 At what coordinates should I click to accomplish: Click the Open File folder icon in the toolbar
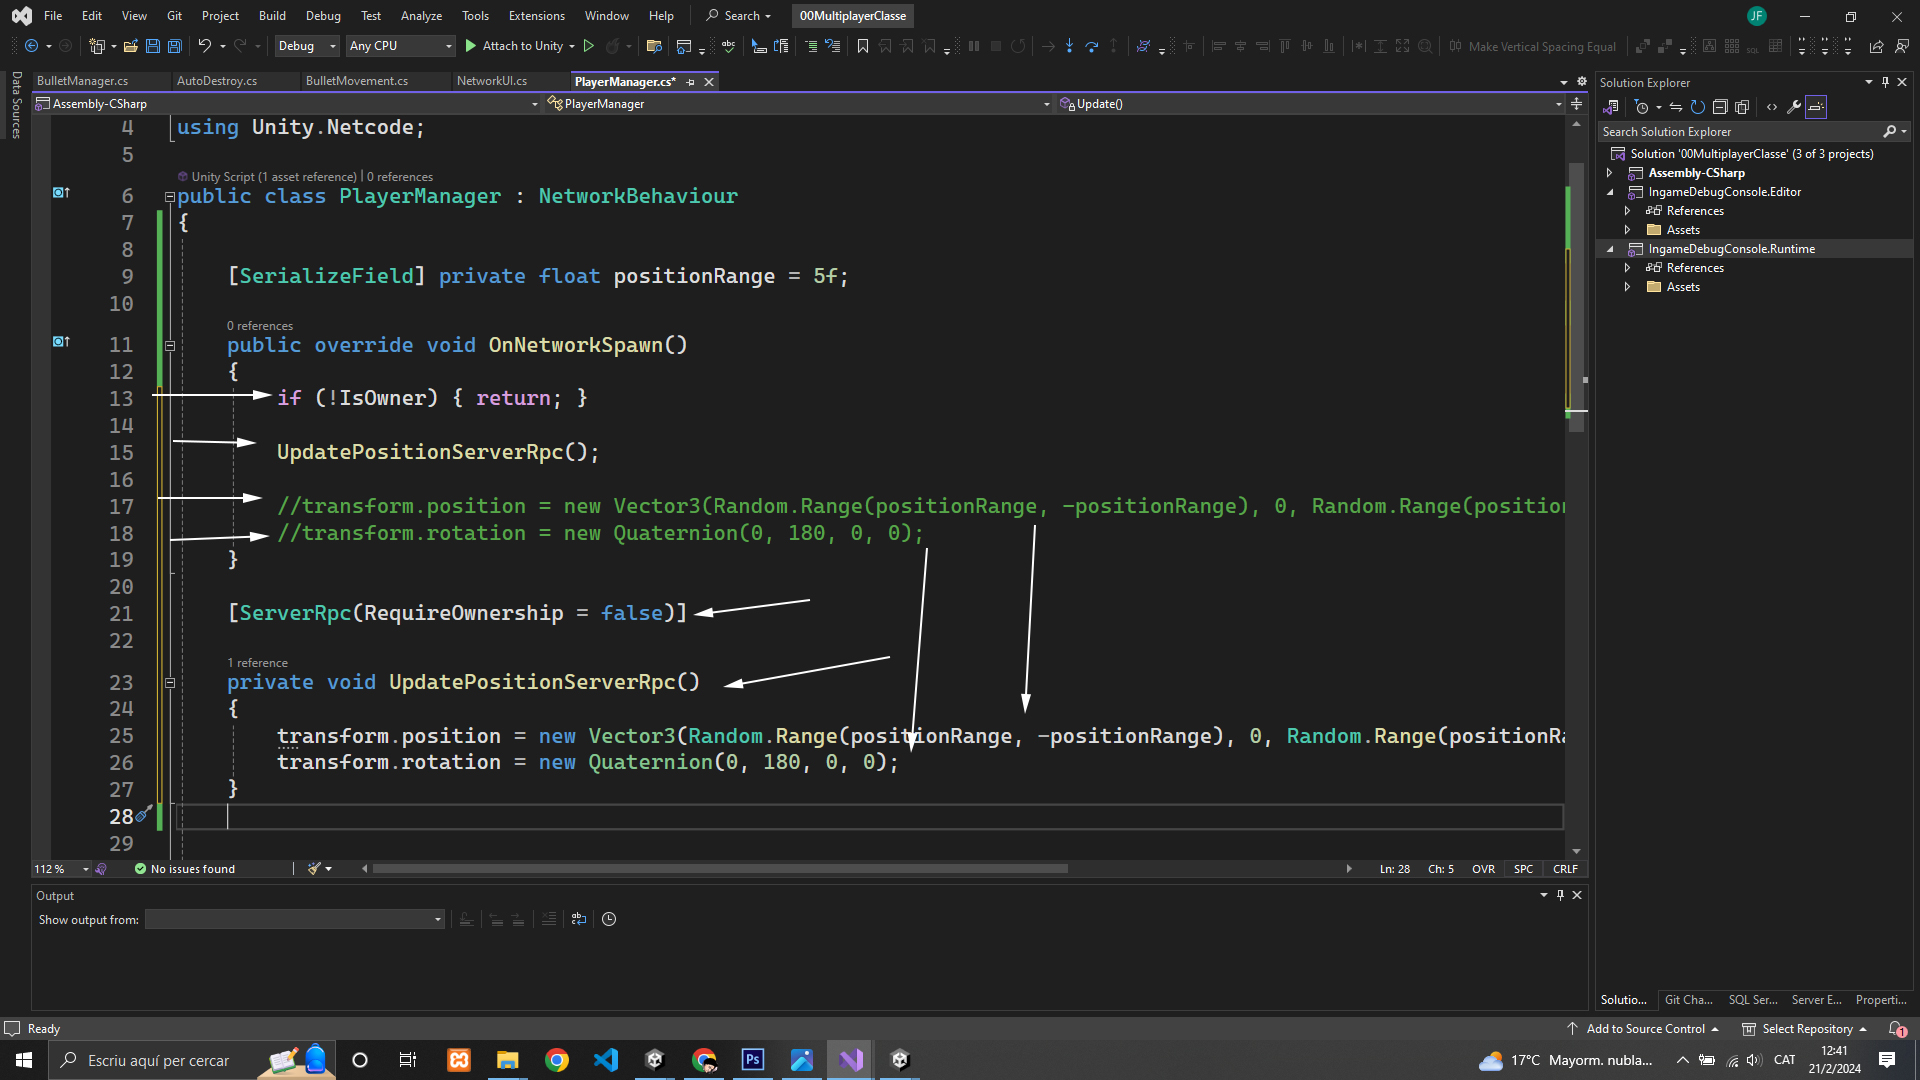(130, 46)
